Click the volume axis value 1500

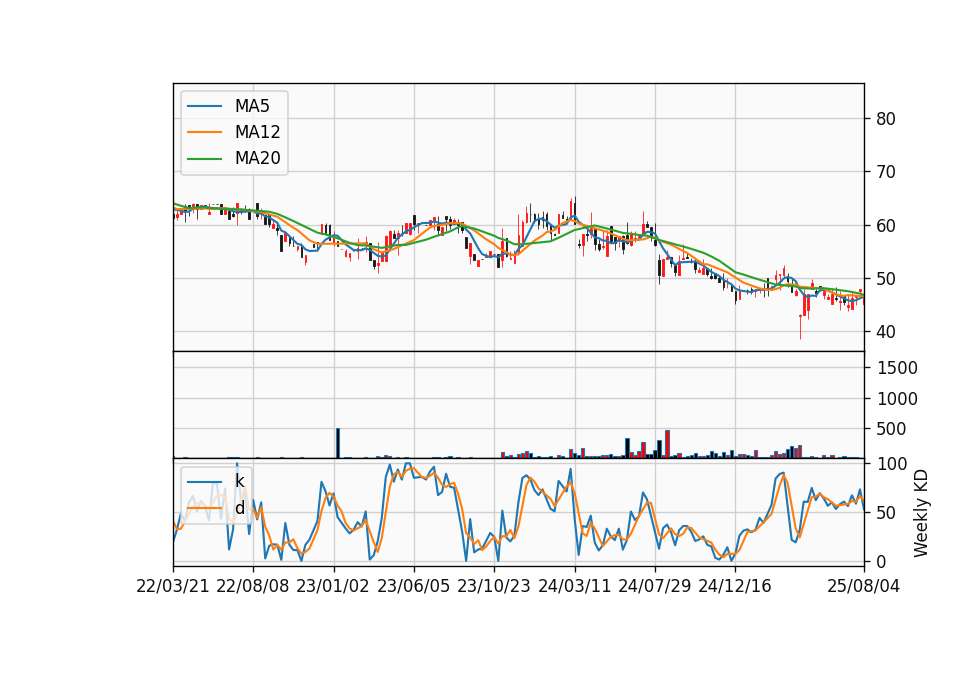(x=897, y=368)
